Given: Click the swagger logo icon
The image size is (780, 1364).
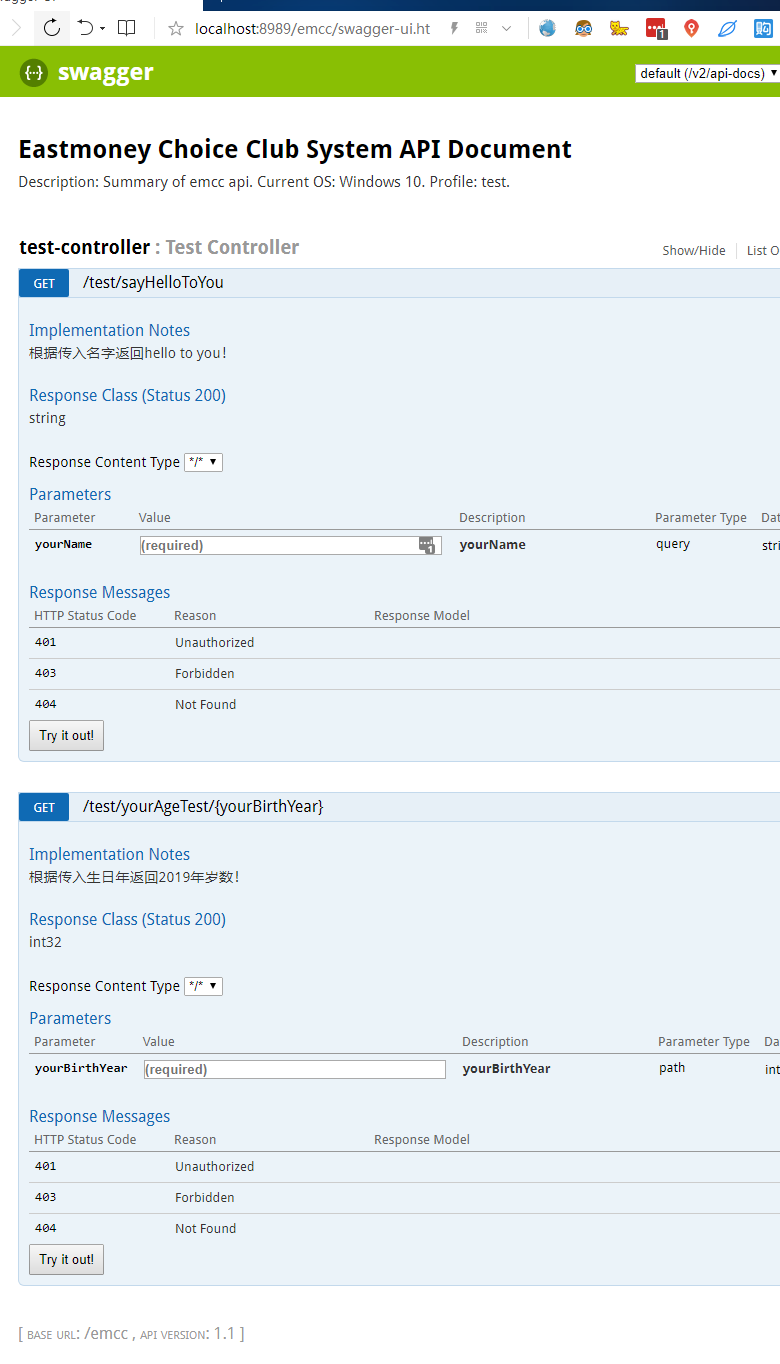Looking at the screenshot, I should tap(34, 72).
